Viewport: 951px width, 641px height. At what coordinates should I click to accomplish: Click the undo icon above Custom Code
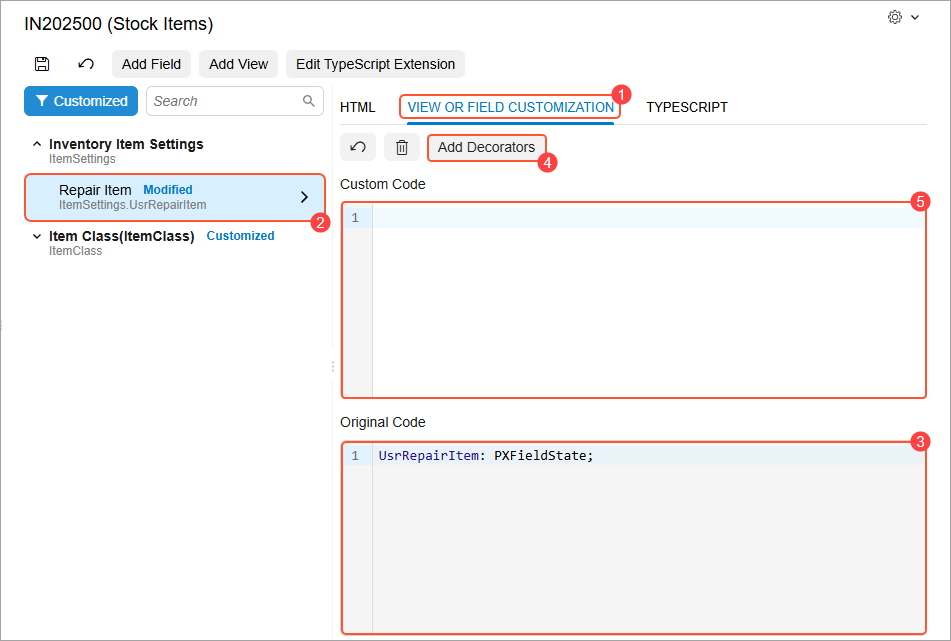coord(358,147)
